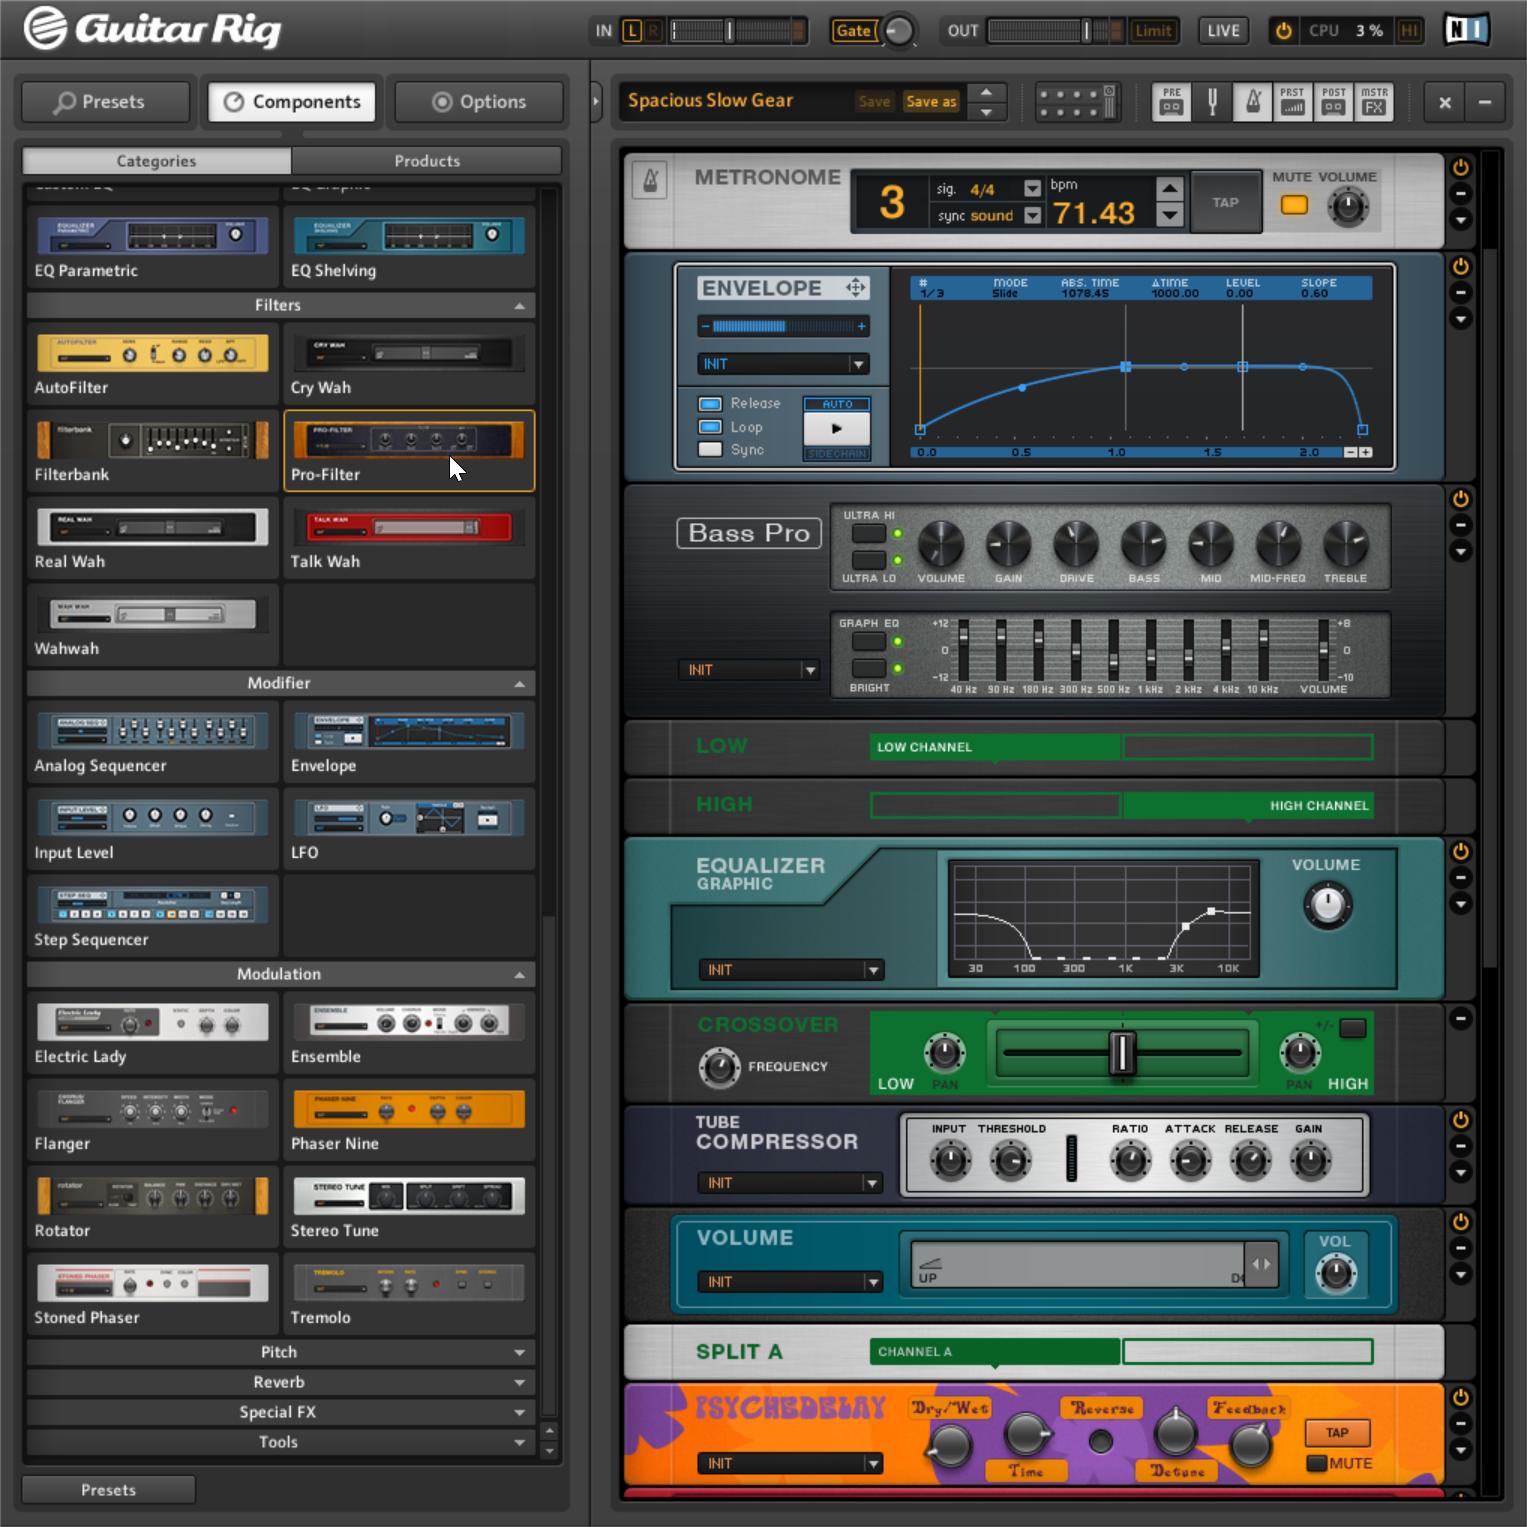Viewport: 1527px width, 1527px height.
Task: Open the PRST preset volume icon
Action: coord(1293,101)
